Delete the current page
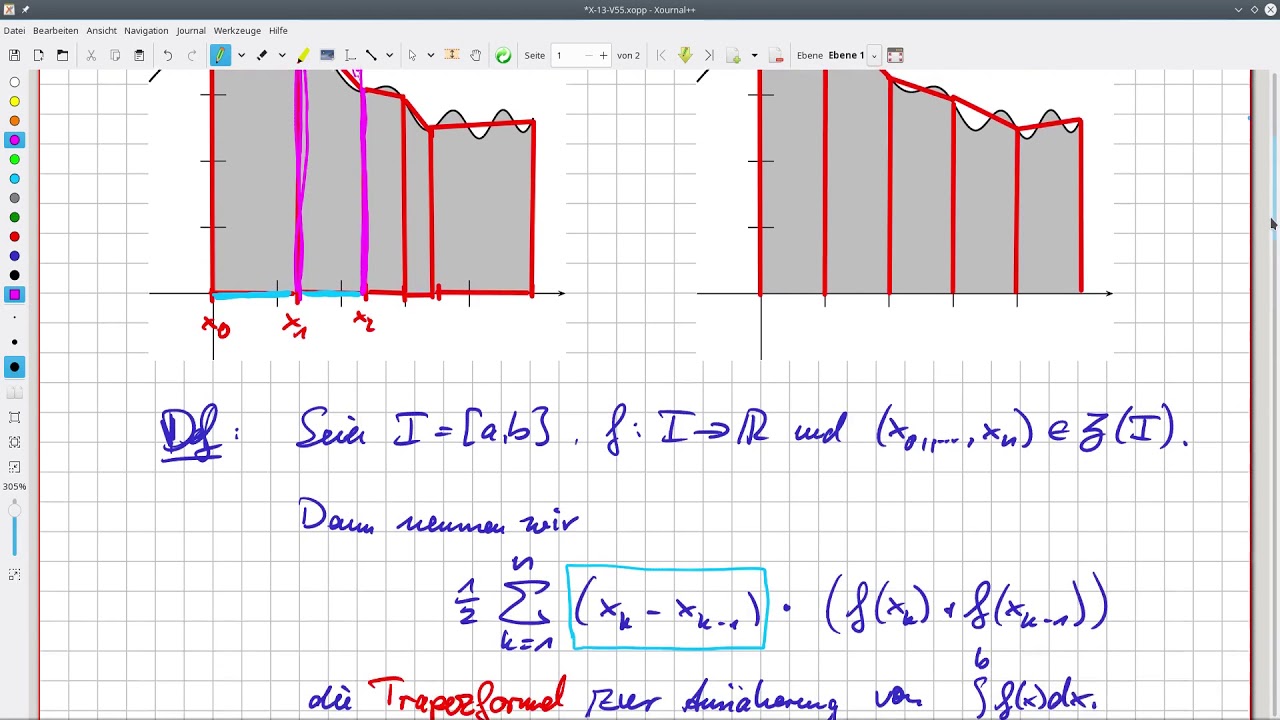This screenshot has height=720, width=1280. [x=776, y=56]
